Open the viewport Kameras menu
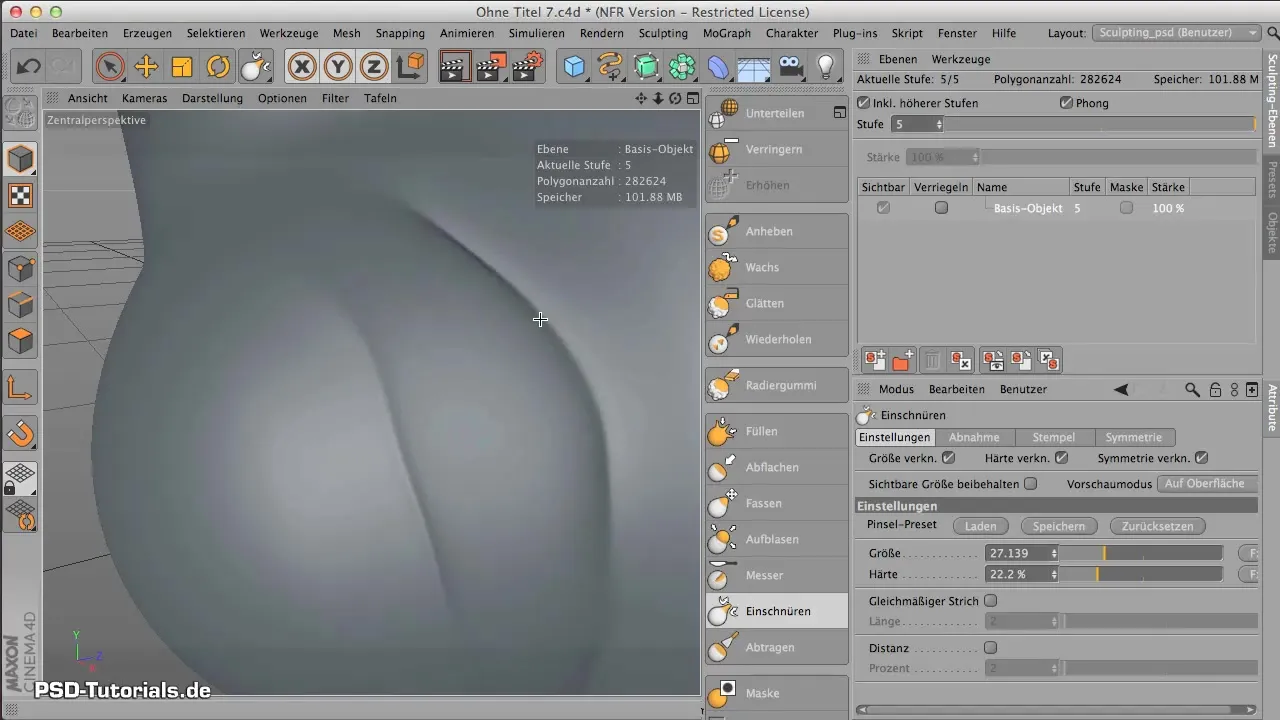The width and height of the screenshot is (1280, 720). (144, 98)
